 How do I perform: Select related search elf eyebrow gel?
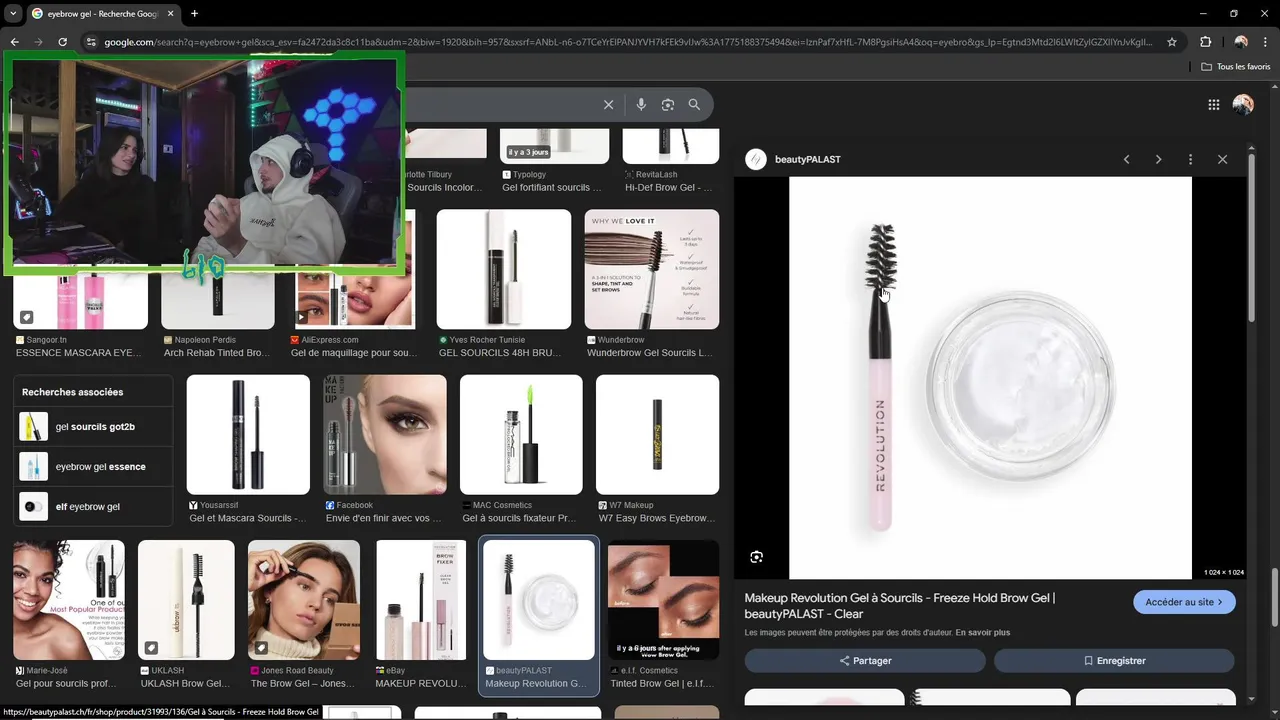pos(93,507)
